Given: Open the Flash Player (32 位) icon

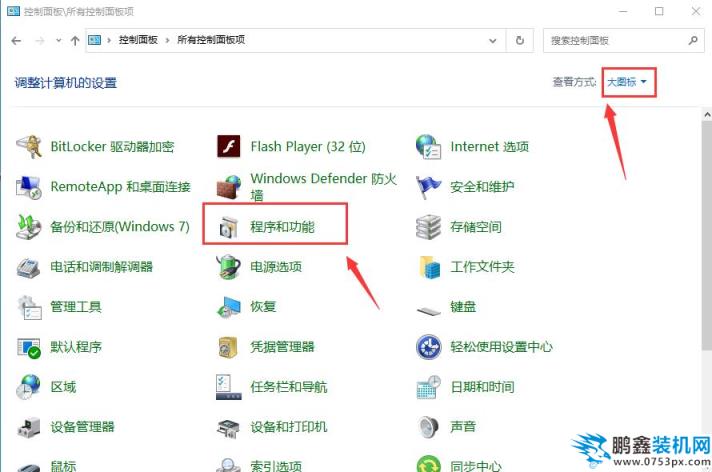Looking at the screenshot, I should [228, 146].
